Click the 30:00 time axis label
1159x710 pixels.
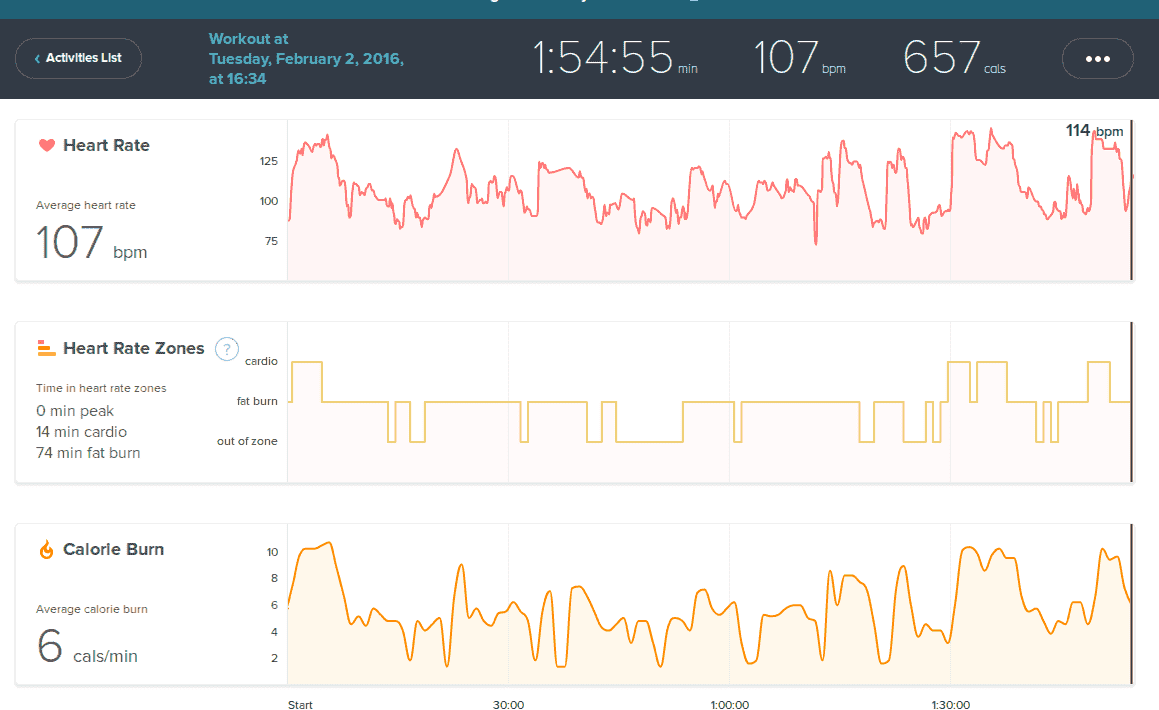[x=508, y=704]
